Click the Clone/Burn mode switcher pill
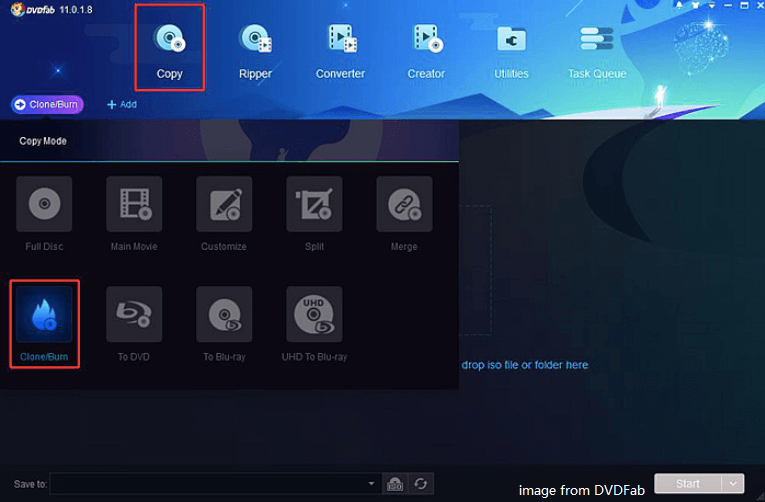 click(x=47, y=104)
